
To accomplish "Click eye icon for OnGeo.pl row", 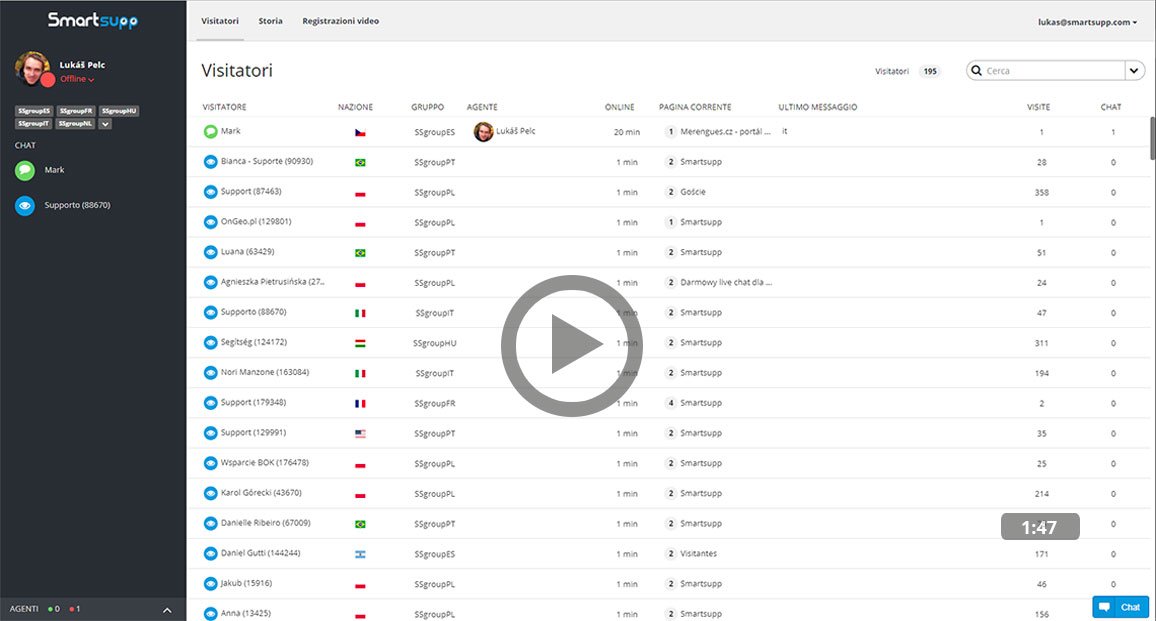I will click(x=210, y=222).
